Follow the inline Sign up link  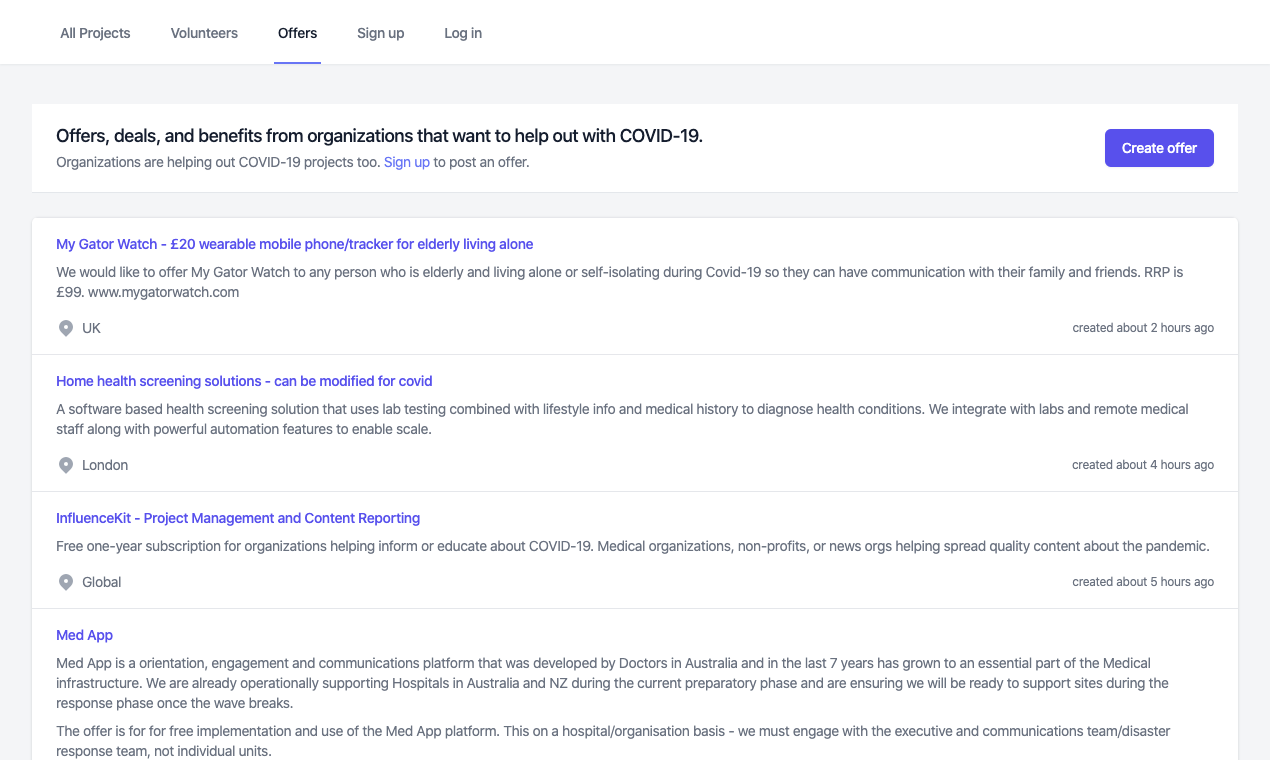(x=407, y=162)
